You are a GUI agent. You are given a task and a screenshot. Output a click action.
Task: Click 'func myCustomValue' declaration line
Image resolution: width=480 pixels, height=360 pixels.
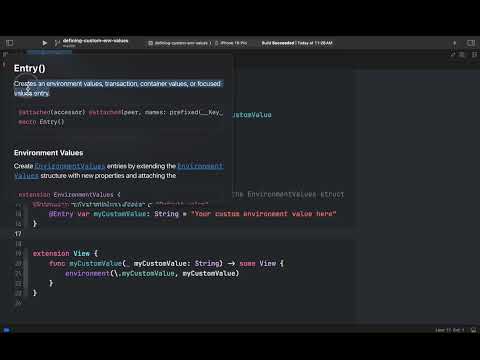[166, 263]
